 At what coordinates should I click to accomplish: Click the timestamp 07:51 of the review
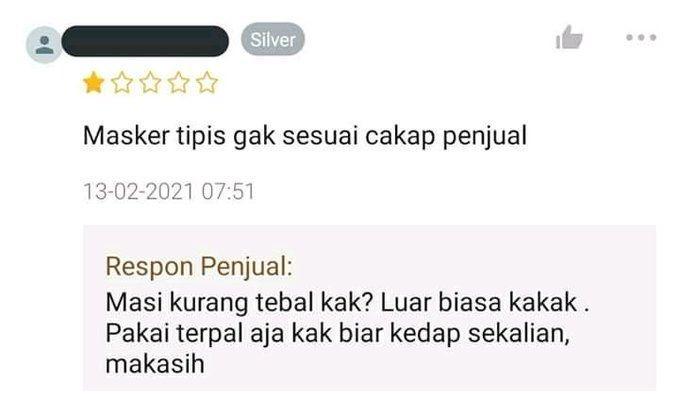click(228, 191)
